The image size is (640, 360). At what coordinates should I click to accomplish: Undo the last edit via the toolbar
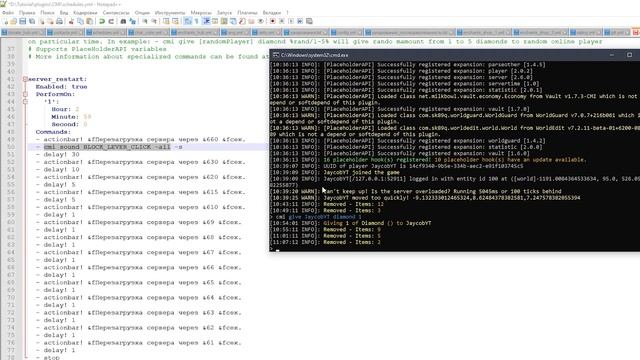(x=102, y=21)
